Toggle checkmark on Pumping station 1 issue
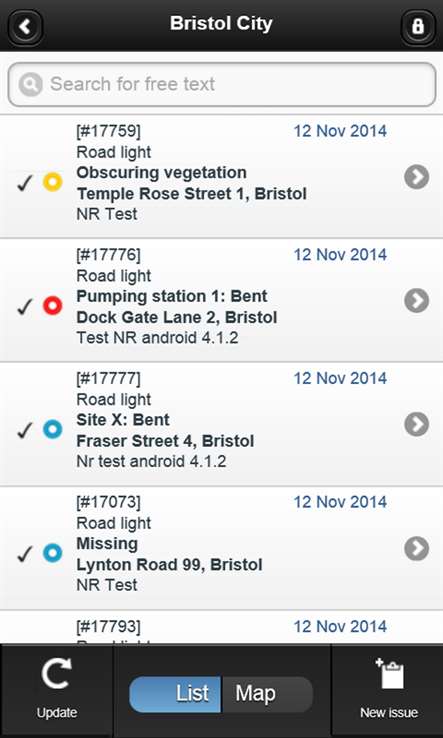This screenshot has height=738, width=443. click(x=24, y=307)
